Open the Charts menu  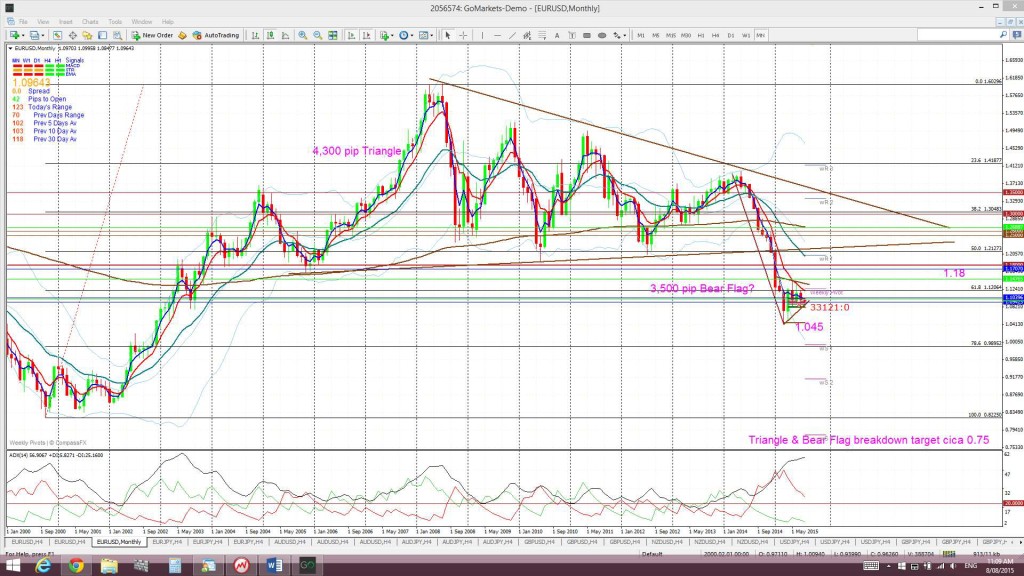pyautogui.click(x=90, y=22)
